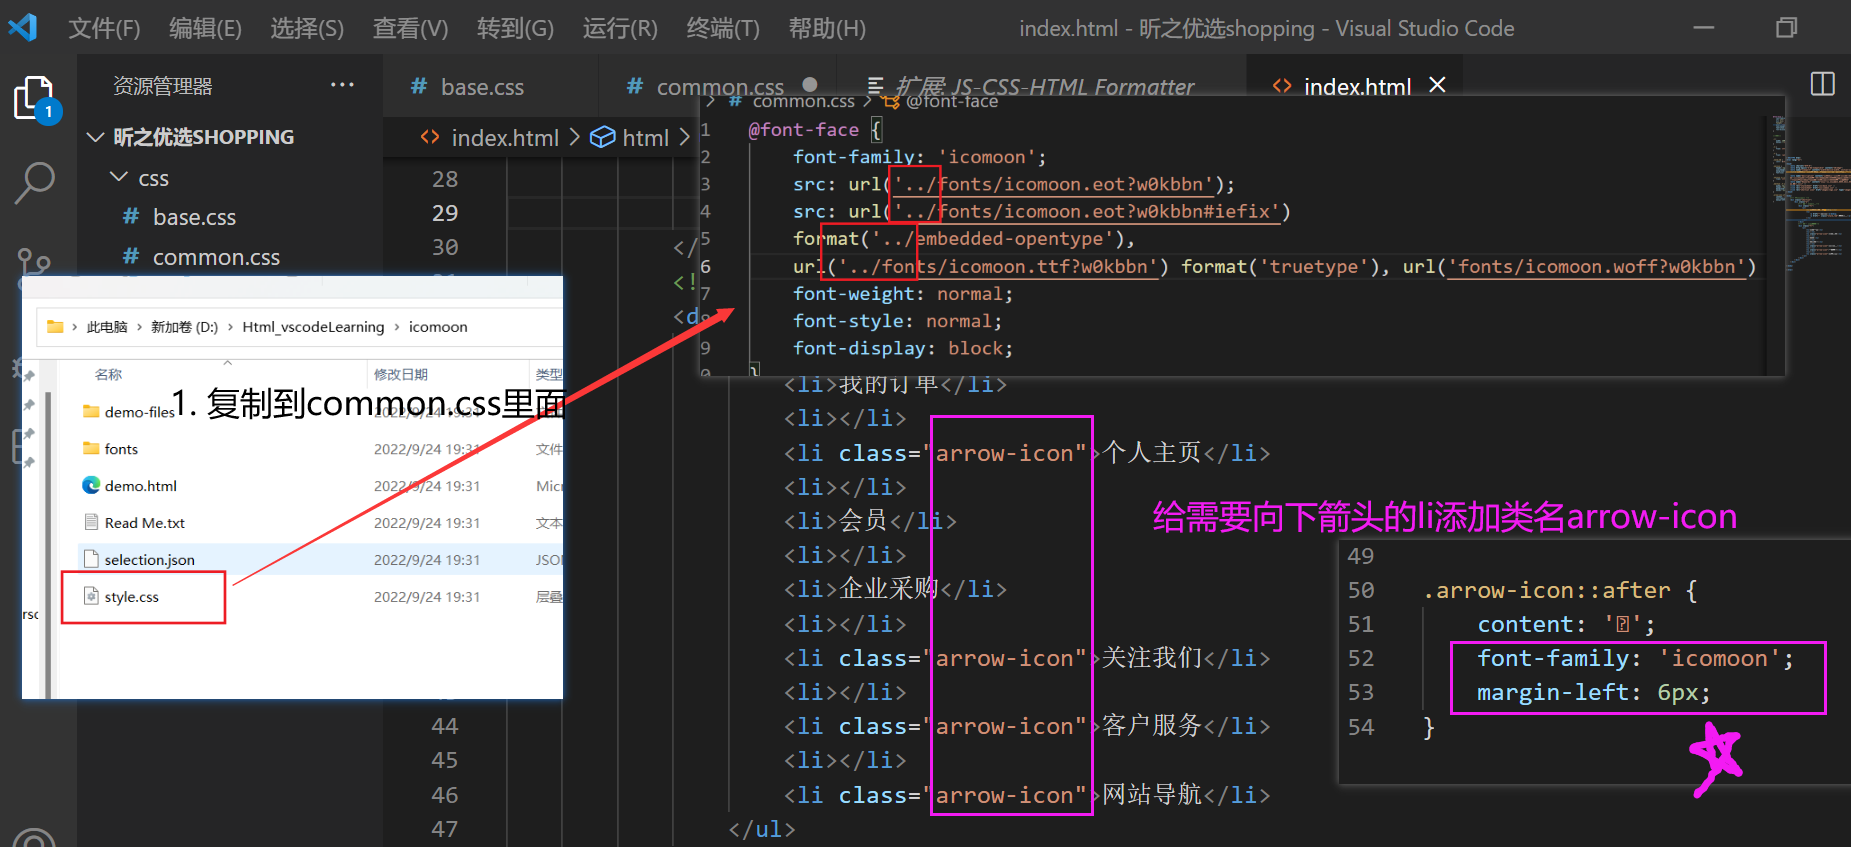Click line number 52 in the CSS snippet
Viewport: 1851px width, 847px height.
[x=1361, y=658]
